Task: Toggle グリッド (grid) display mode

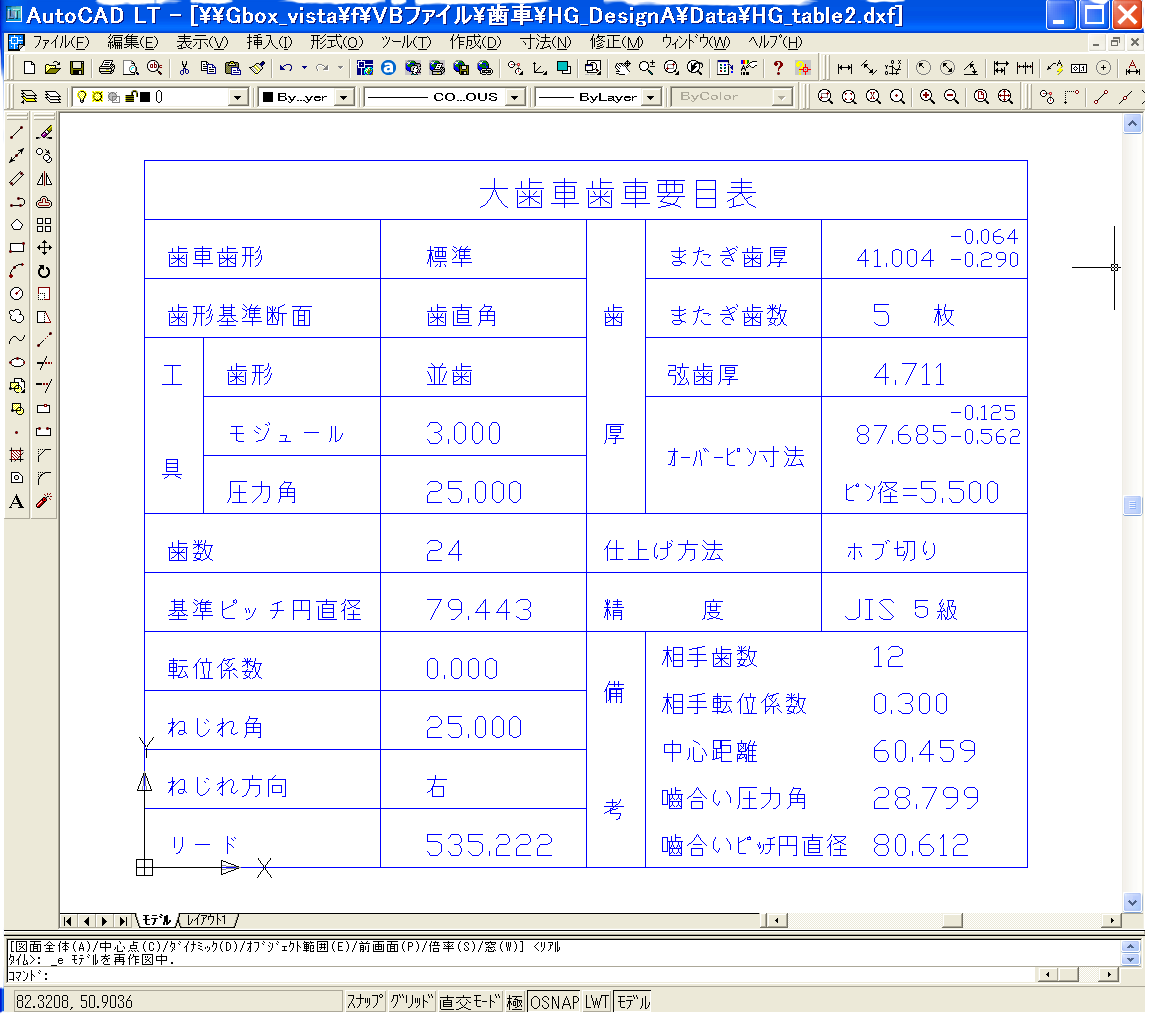Action: coord(412,1002)
